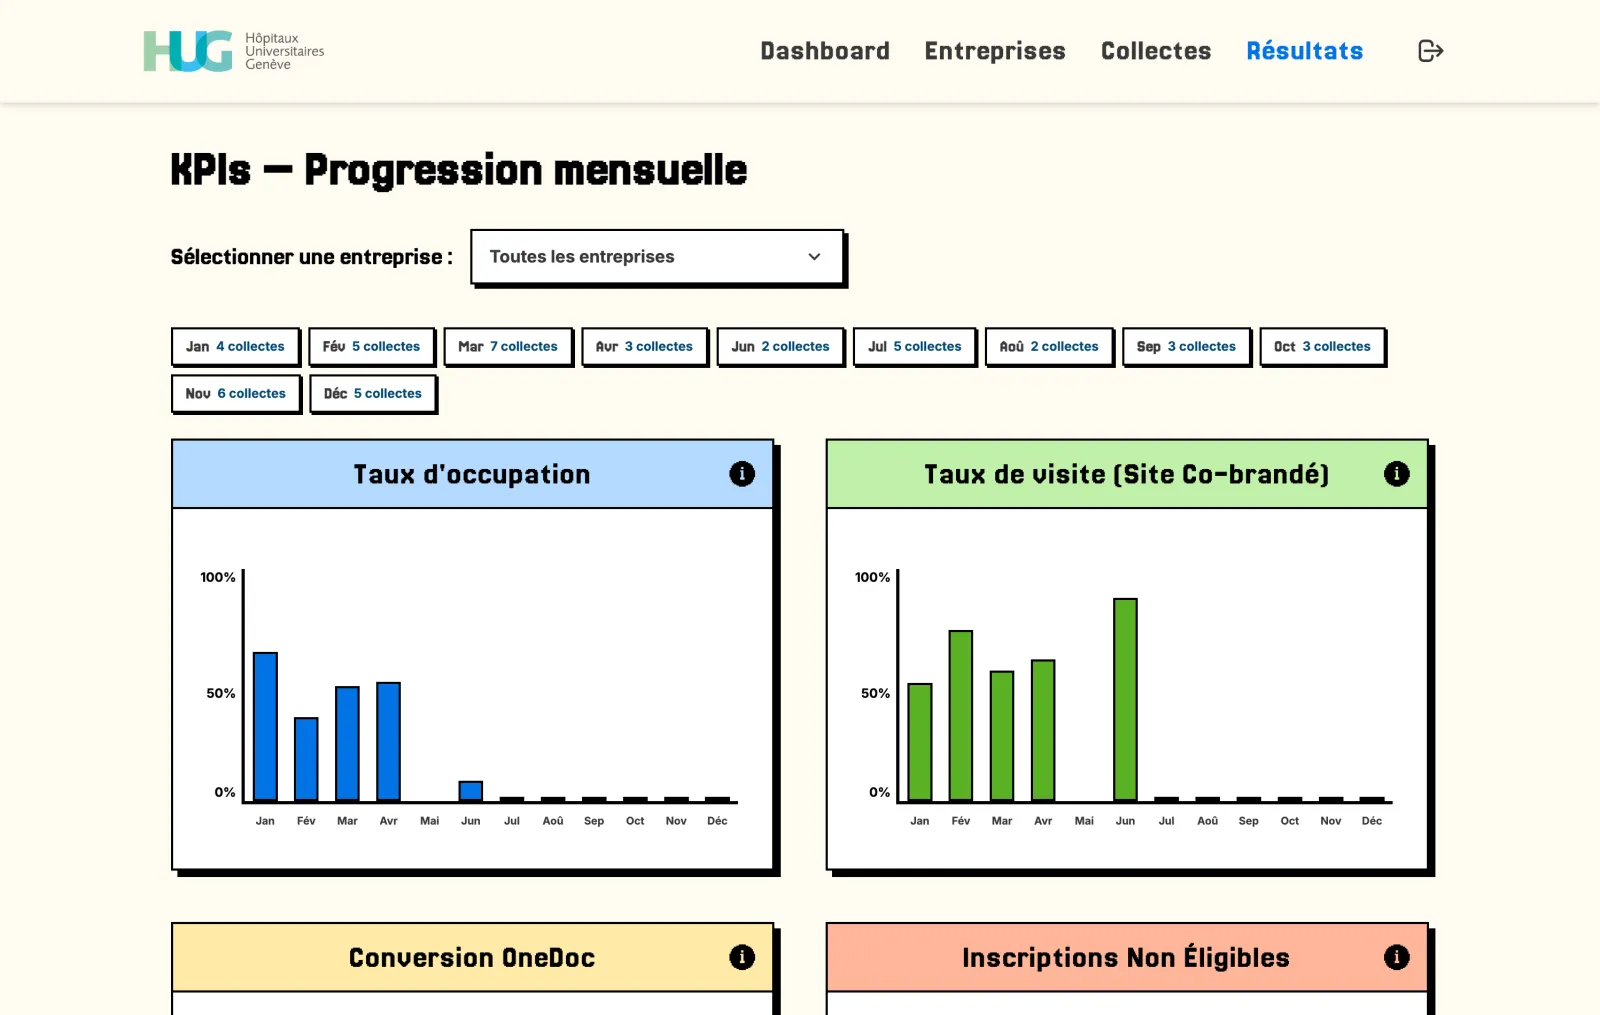Click the Aoû 2 collectes button

point(1049,347)
